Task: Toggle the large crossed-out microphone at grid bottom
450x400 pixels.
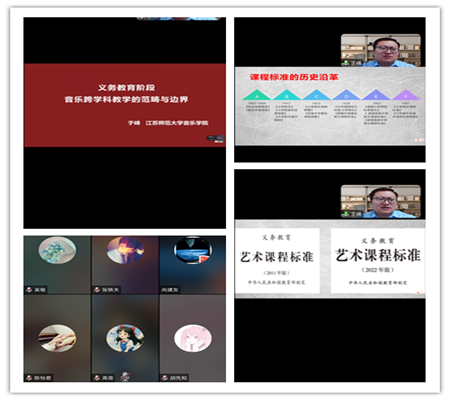Action: coord(125,377)
